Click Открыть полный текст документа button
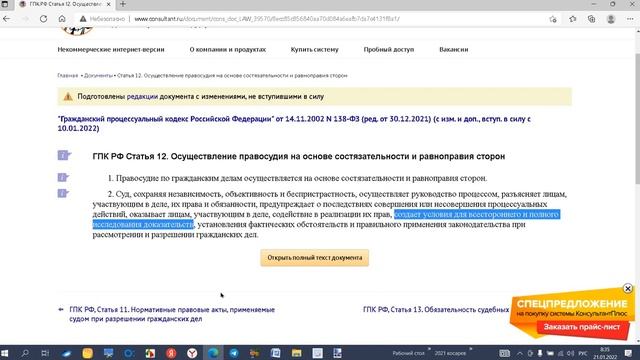640x360 pixels. tap(315, 258)
